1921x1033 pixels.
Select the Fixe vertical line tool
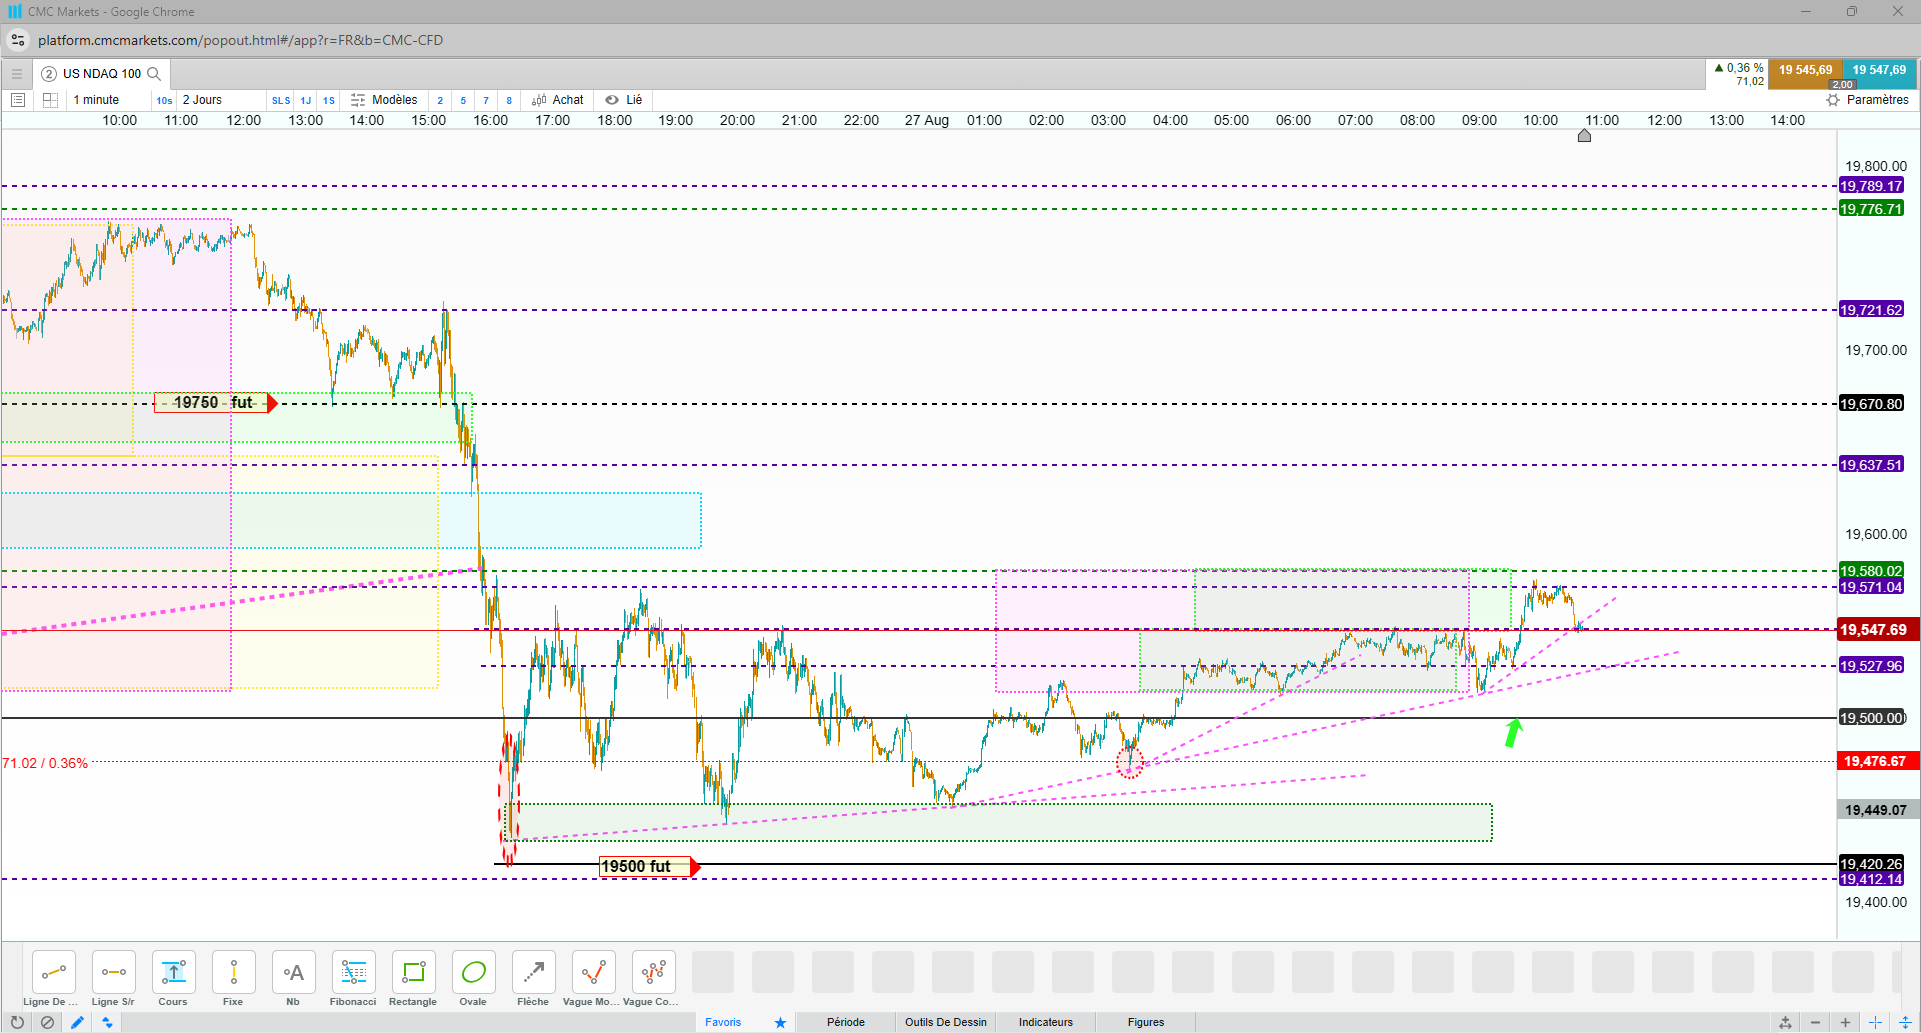[233, 972]
